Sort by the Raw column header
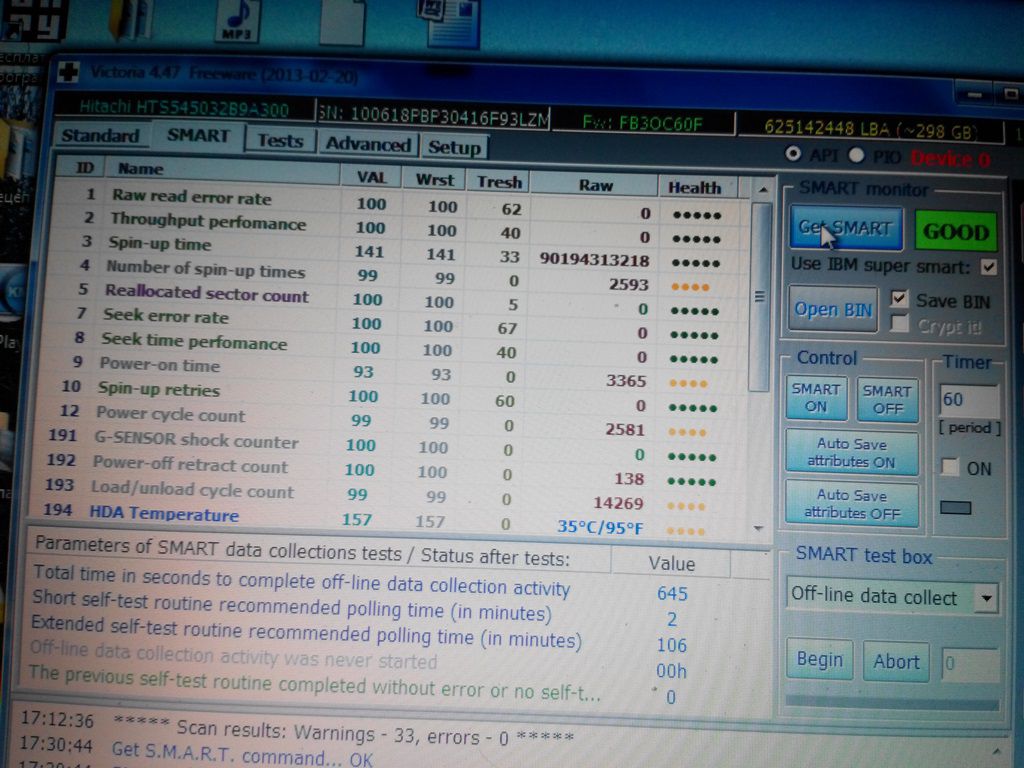This screenshot has width=1024, height=768. point(595,185)
